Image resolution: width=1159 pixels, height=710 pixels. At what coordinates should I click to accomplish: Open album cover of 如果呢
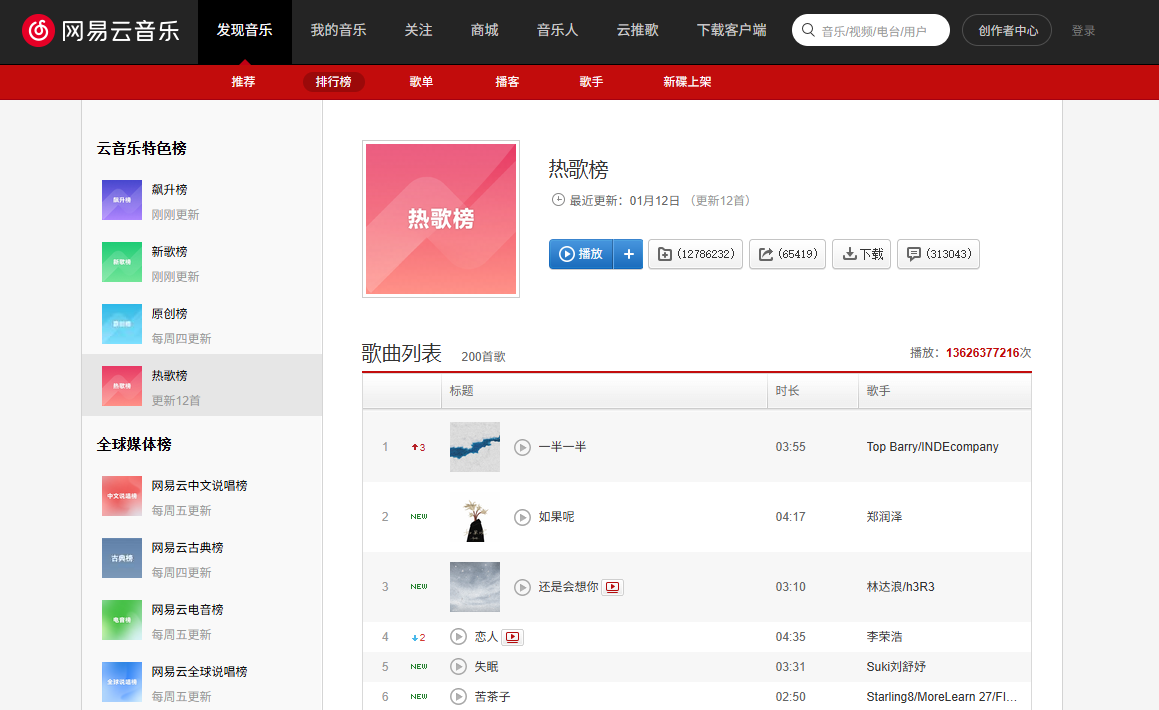pyautogui.click(x=475, y=517)
